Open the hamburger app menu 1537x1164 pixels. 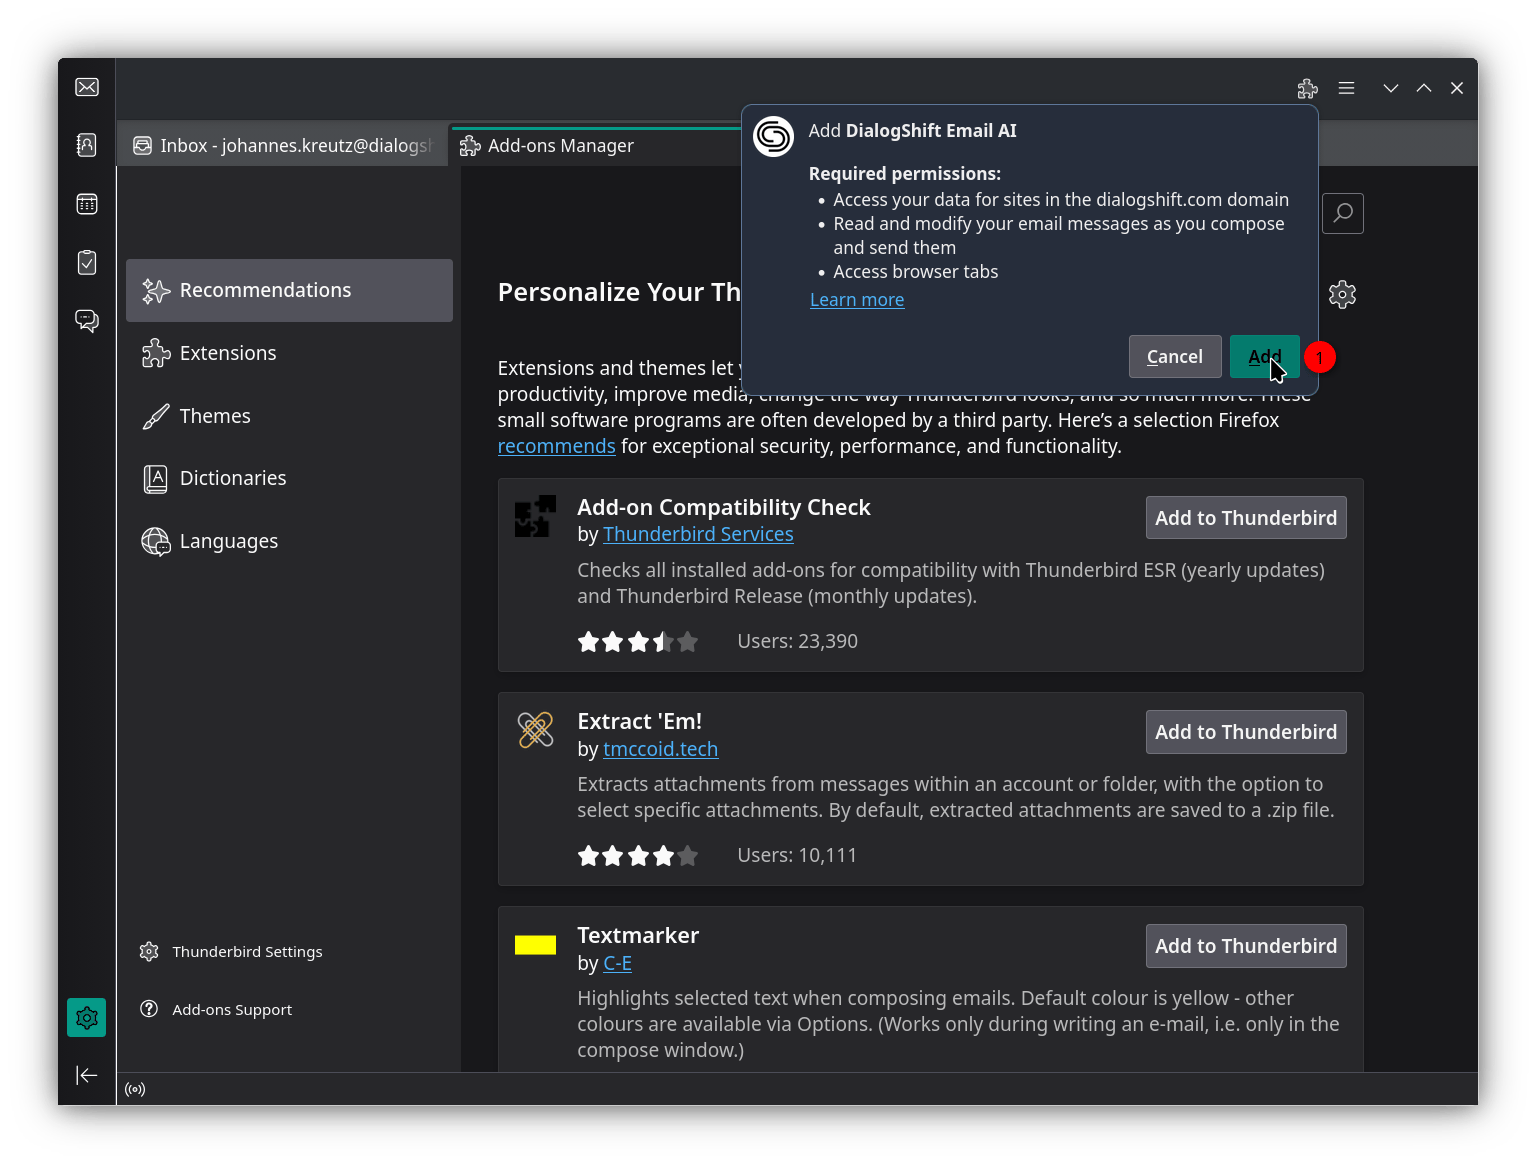point(1347,88)
